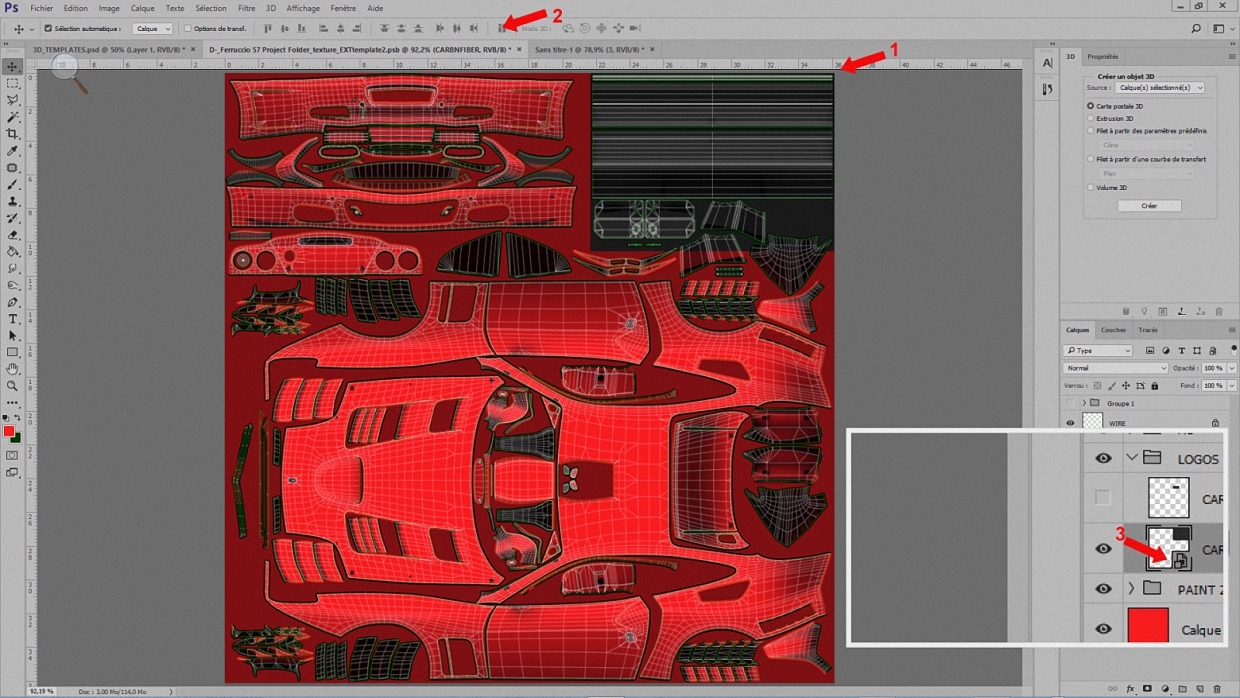Select the Volume 3D radio button
The width and height of the screenshot is (1240, 698).
1091,187
